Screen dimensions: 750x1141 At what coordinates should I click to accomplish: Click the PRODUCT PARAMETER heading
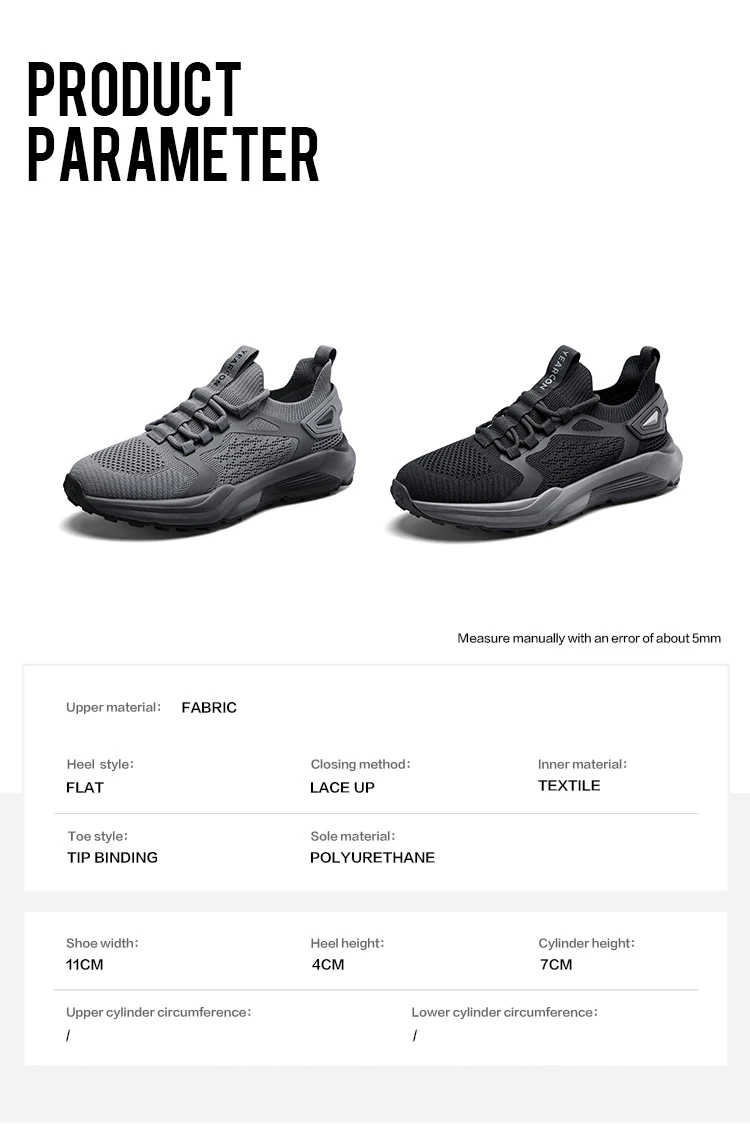(x=173, y=122)
